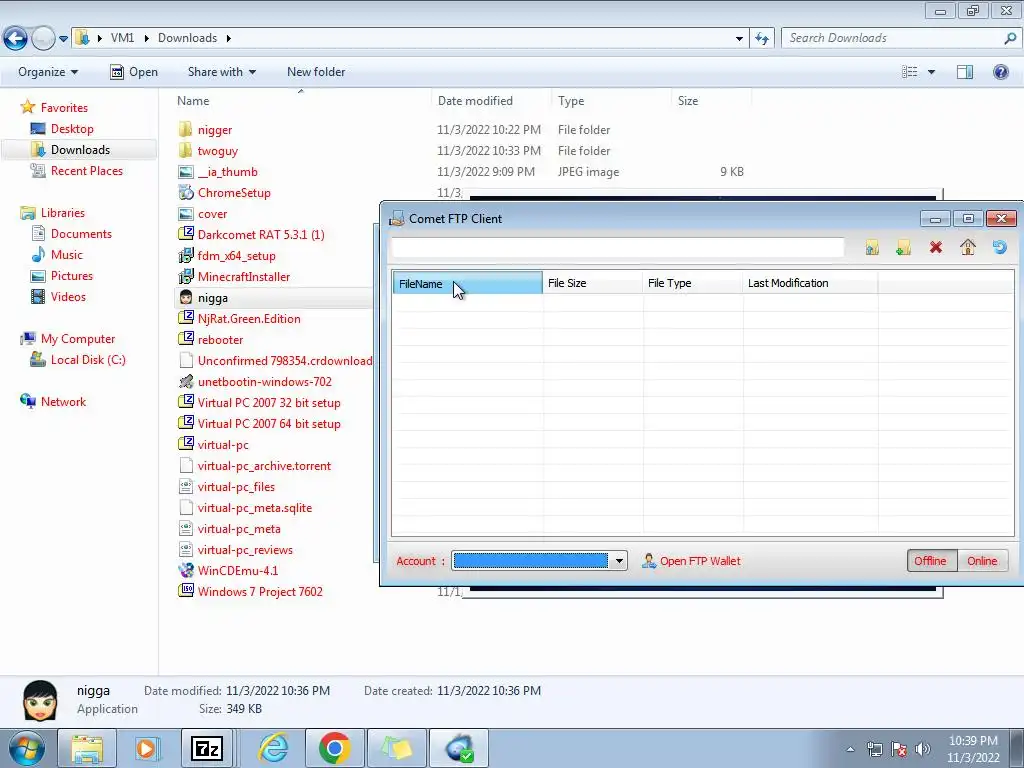Sort Comet FTP list by Last Modification

(x=810, y=283)
